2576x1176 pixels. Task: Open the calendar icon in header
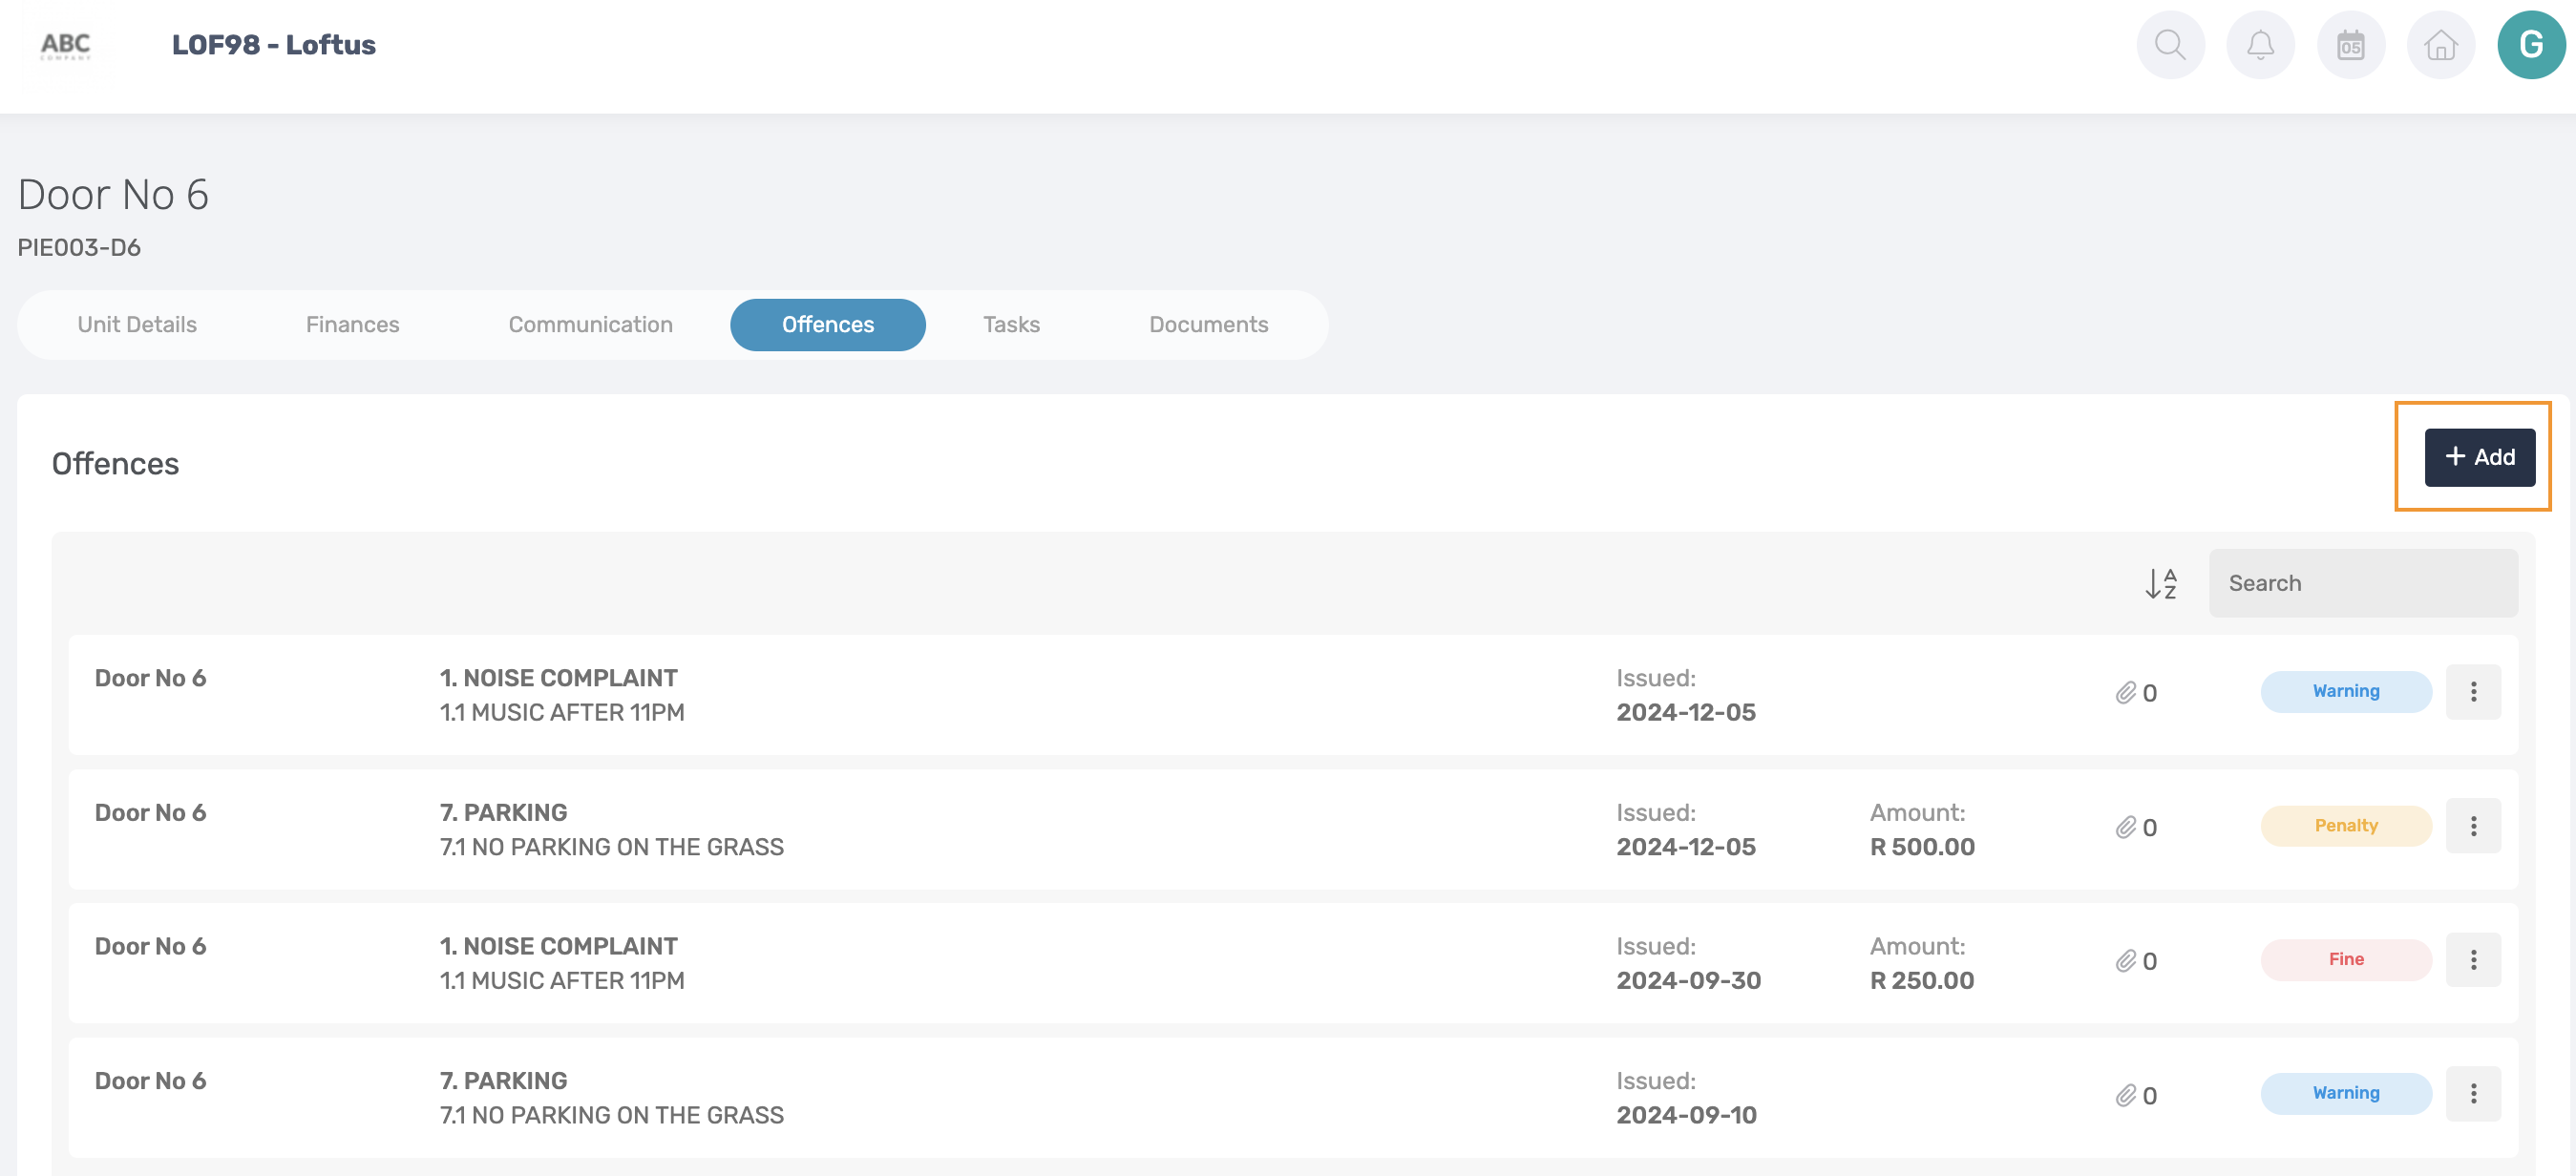(x=2350, y=45)
